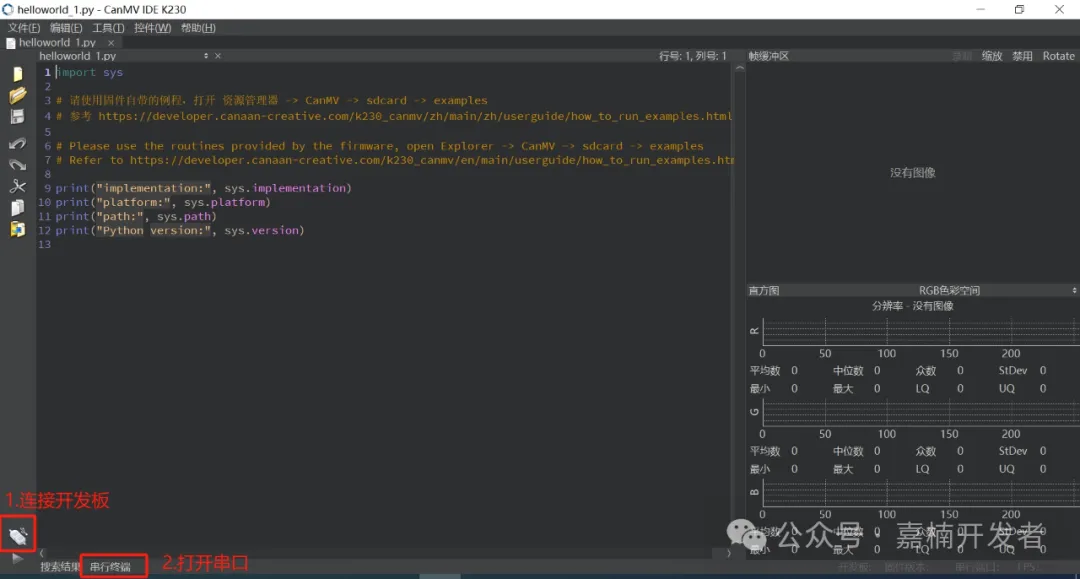
Task: Paste using the clipboard icon
Action: 17,229
